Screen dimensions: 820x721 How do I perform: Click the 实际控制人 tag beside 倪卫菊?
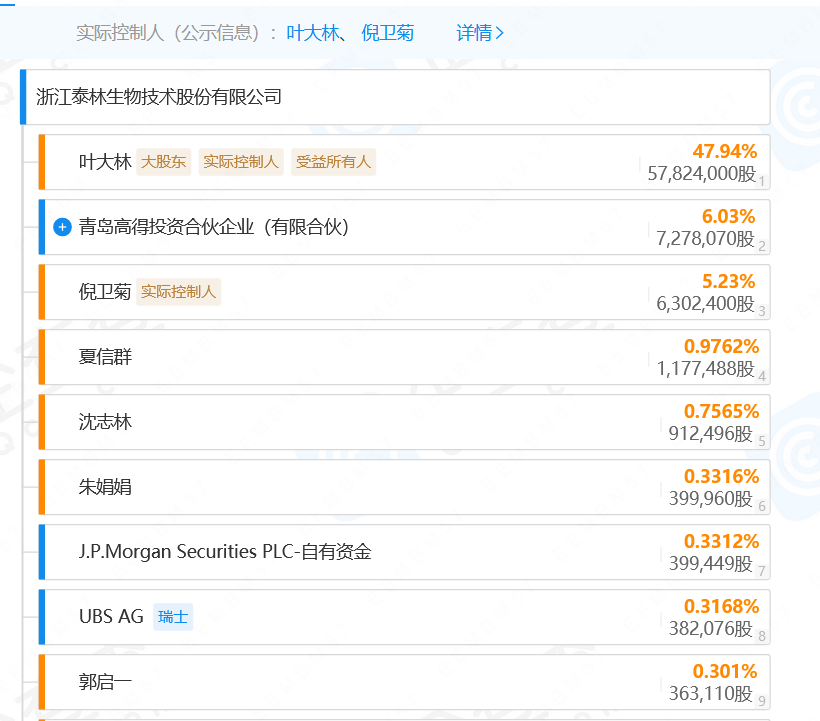[x=178, y=292]
